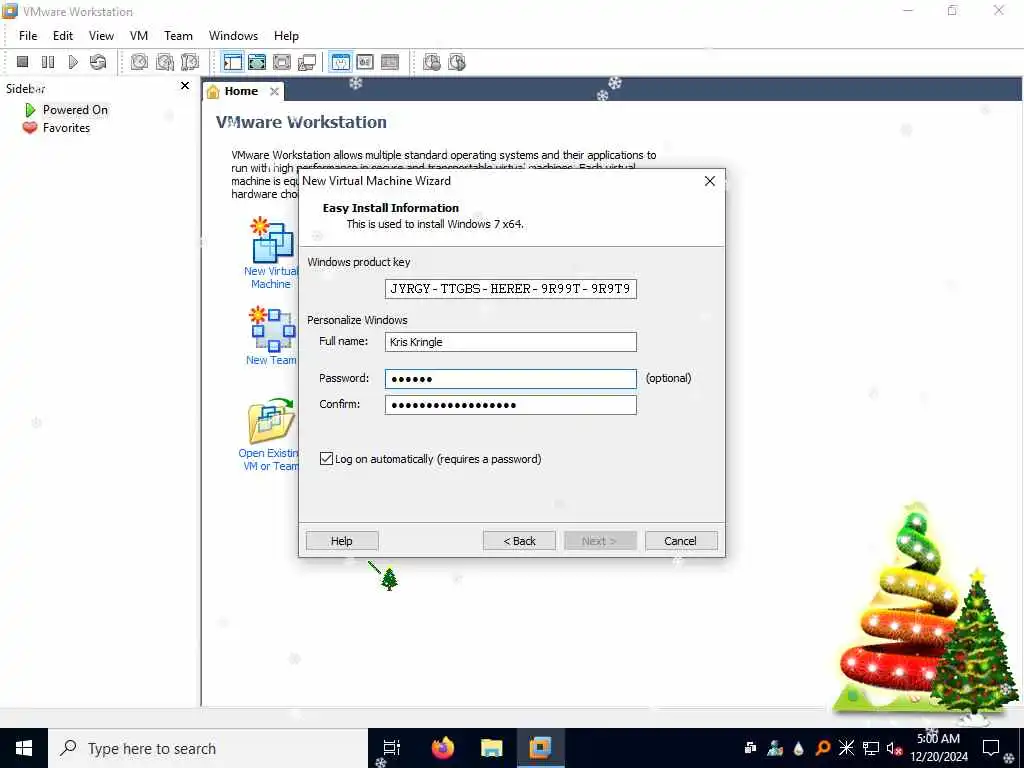Click the taskbar search box

(208, 748)
